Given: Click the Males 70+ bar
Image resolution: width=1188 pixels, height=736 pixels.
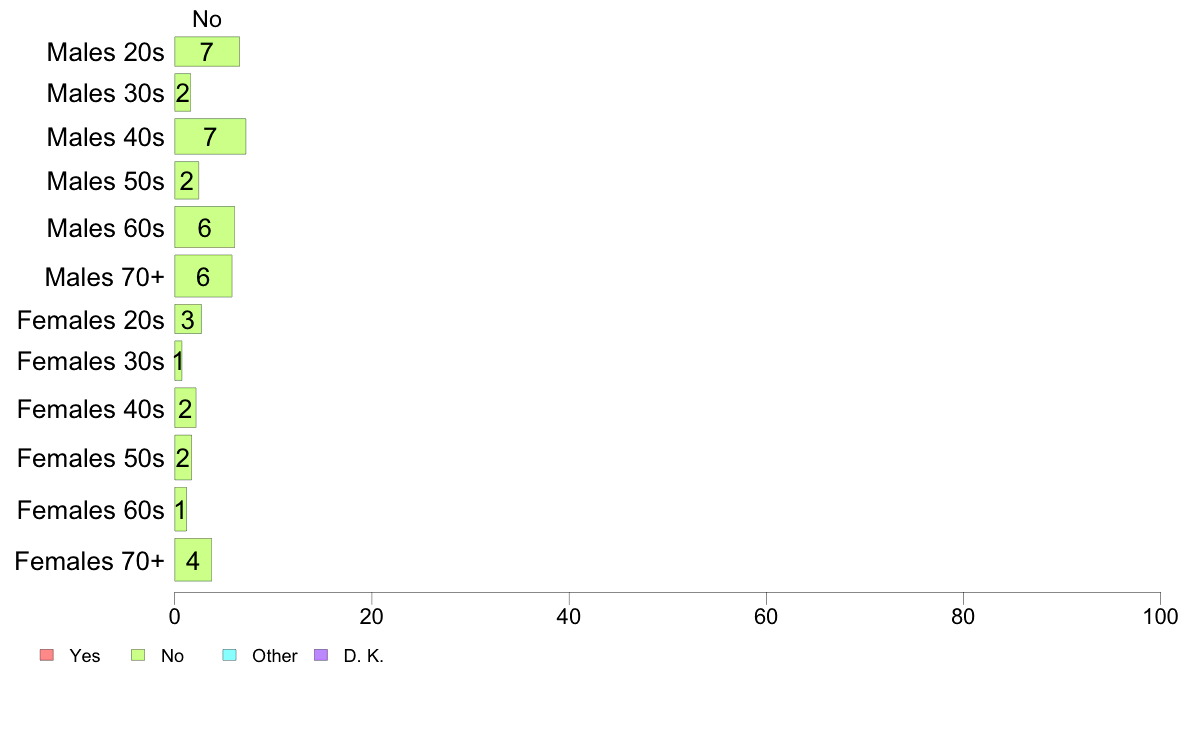Looking at the screenshot, I should 203,277.
